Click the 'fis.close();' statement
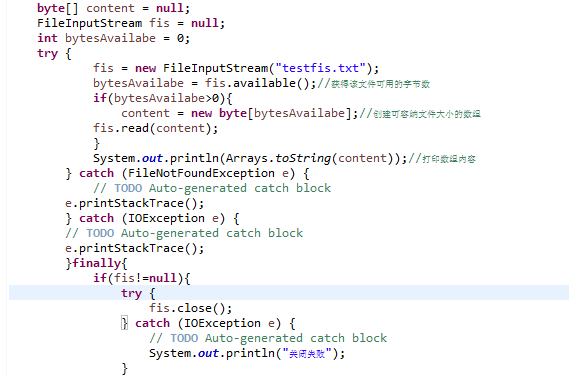The height and width of the screenshot is (376, 569). (x=191, y=308)
